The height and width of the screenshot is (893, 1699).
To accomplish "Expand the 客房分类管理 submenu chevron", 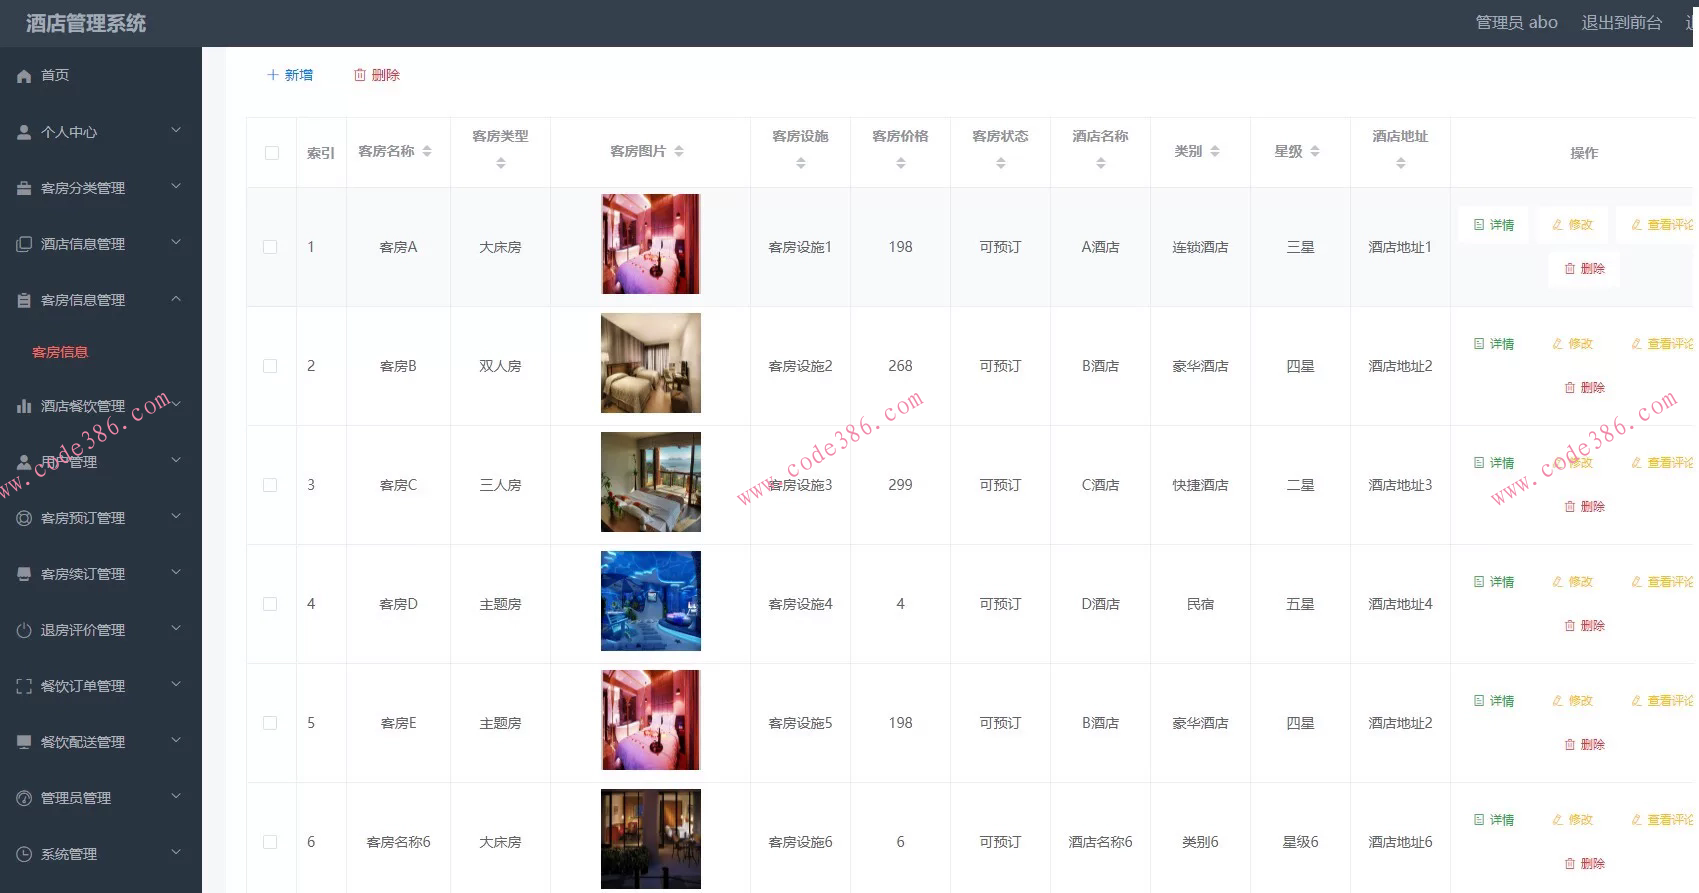I will pyautogui.click(x=176, y=186).
